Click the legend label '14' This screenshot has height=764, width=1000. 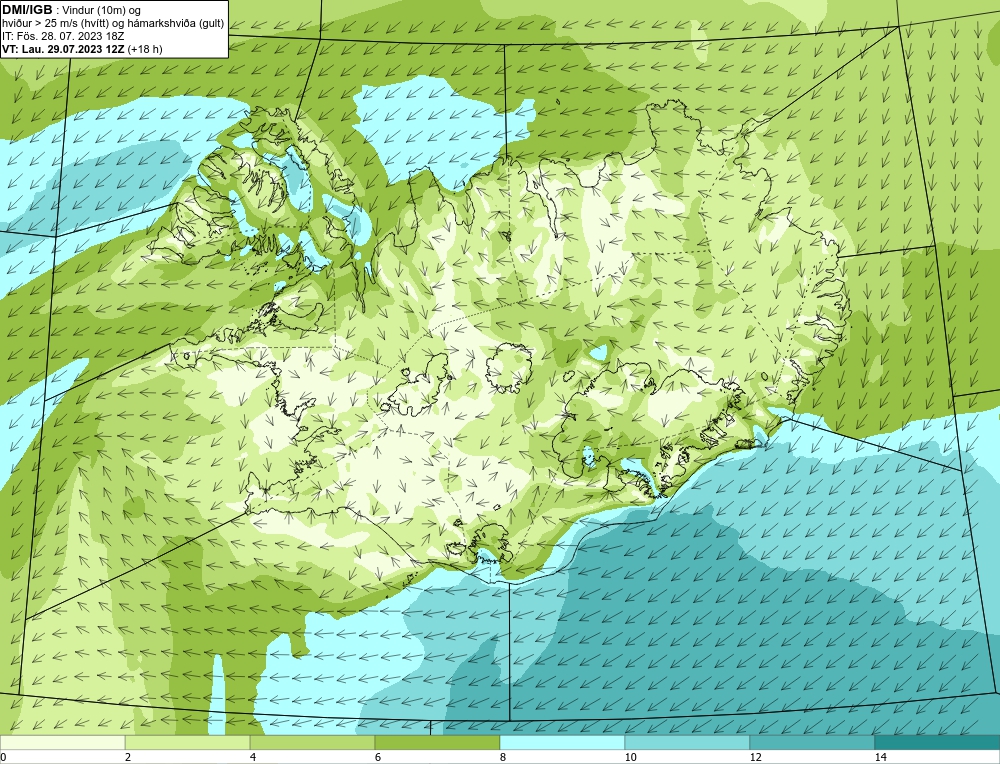pos(881,757)
